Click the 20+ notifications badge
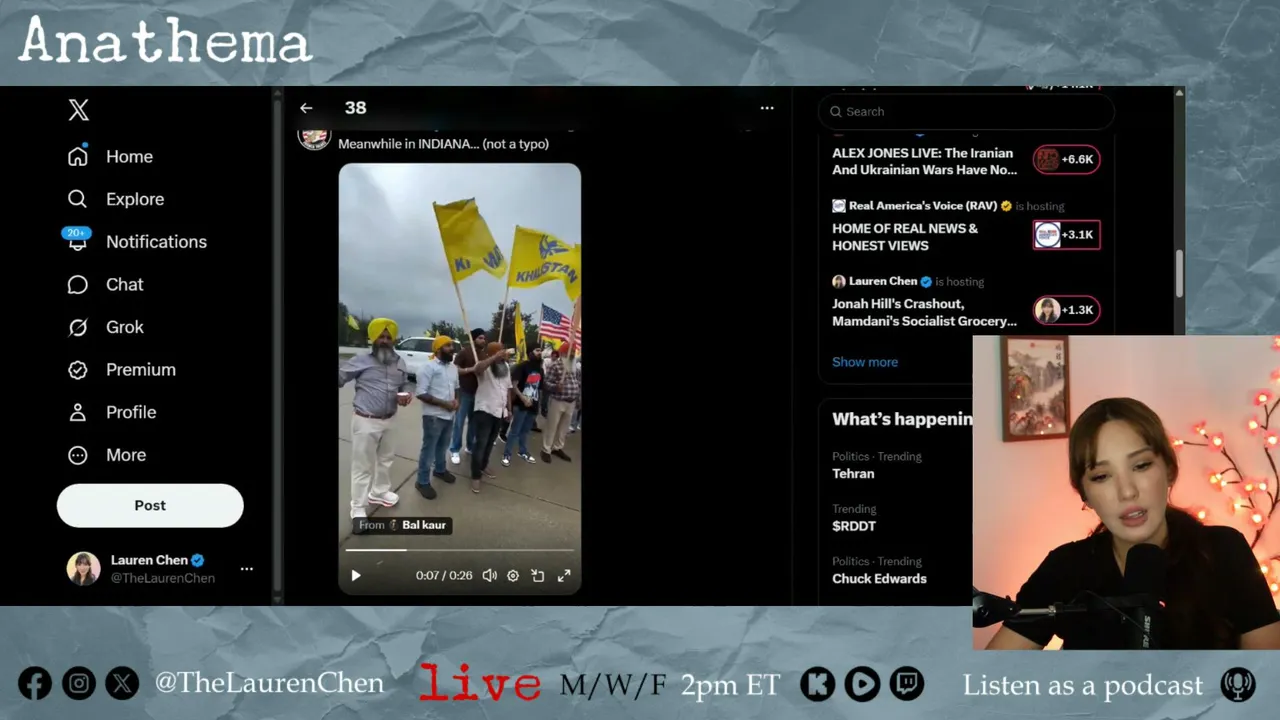 point(76,233)
